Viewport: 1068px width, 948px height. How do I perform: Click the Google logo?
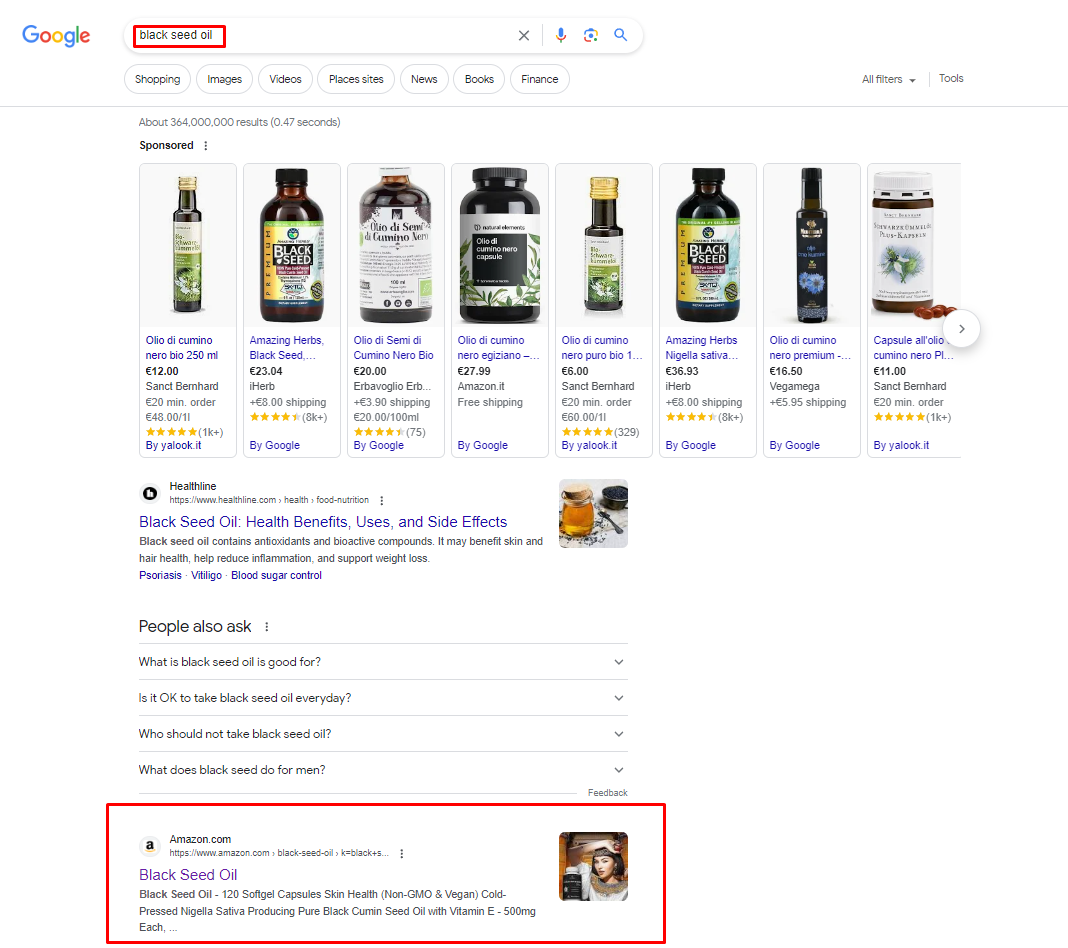point(56,35)
